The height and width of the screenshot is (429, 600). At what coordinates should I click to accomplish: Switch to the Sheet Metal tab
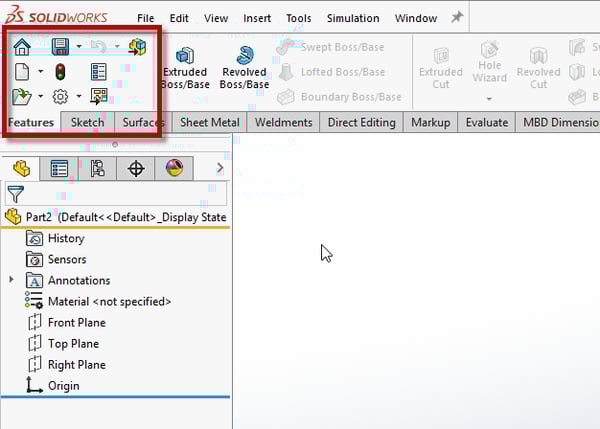210,122
